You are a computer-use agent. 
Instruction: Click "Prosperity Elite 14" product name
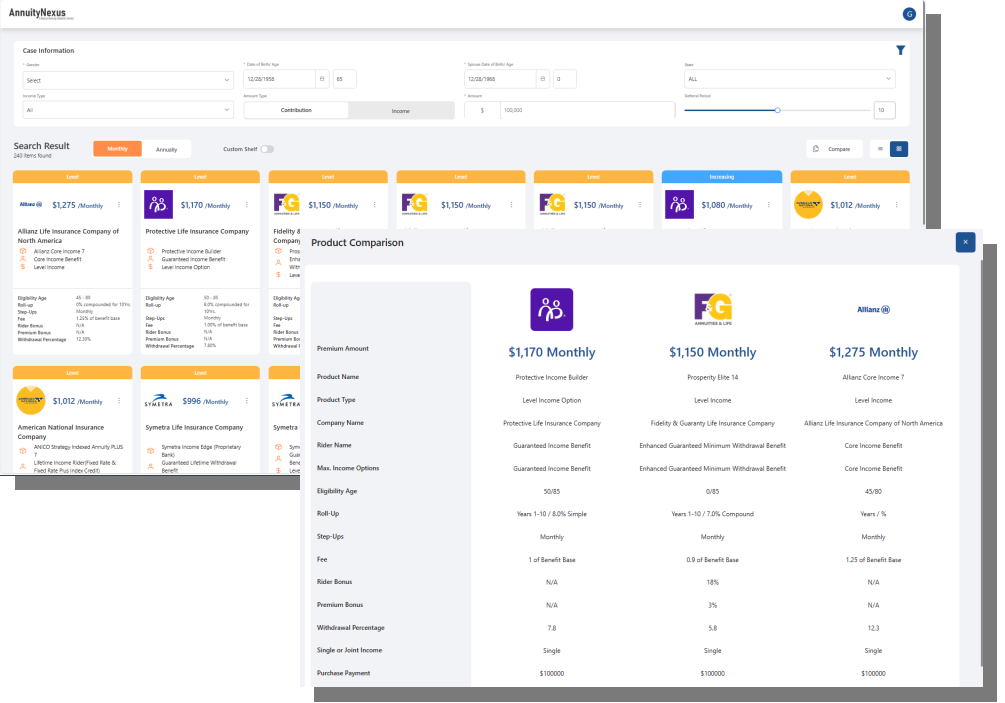click(713, 377)
